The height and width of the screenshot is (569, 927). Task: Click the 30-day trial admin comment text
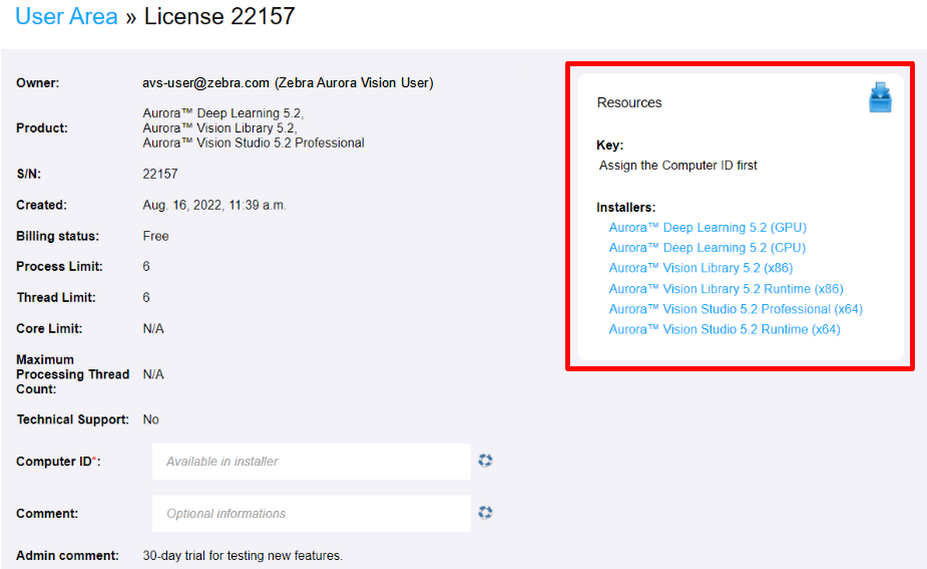click(x=242, y=555)
